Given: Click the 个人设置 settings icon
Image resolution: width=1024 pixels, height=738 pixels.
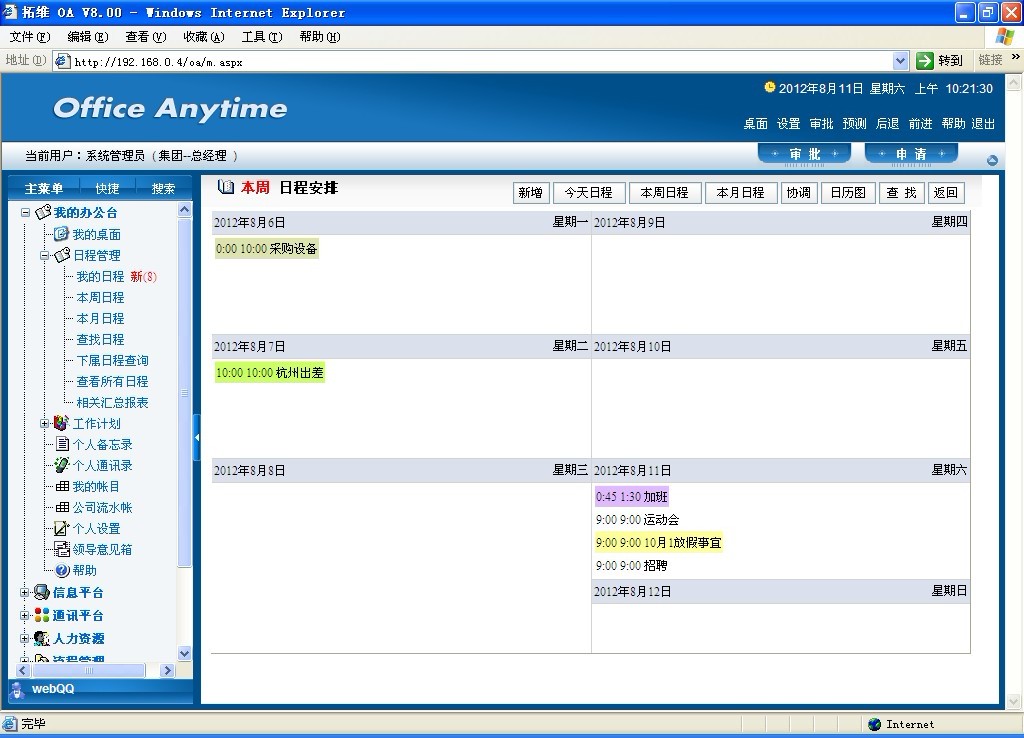Looking at the screenshot, I should (62, 528).
